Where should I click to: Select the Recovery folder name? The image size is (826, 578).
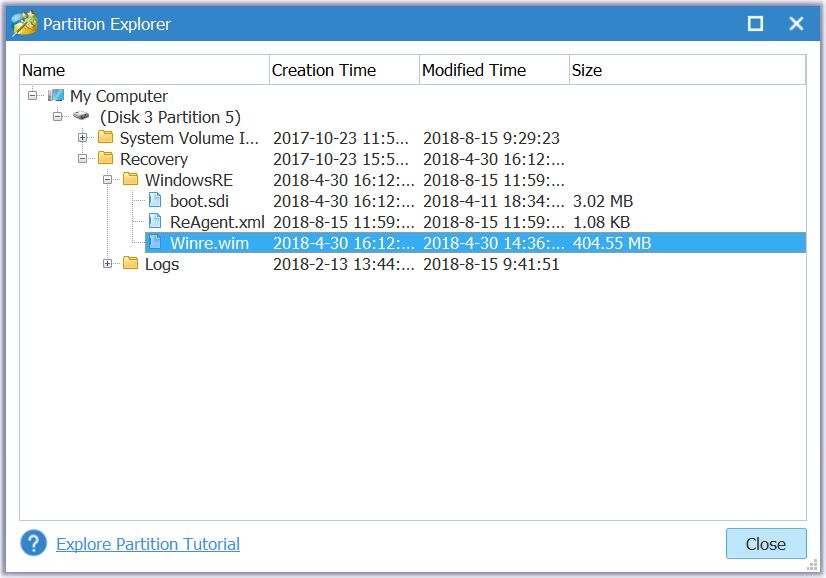click(x=154, y=159)
